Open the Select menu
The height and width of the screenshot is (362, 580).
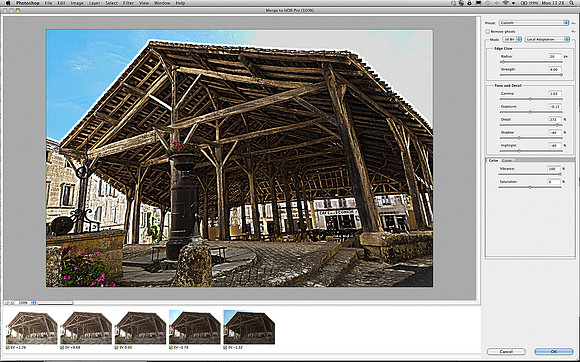click(111, 3)
